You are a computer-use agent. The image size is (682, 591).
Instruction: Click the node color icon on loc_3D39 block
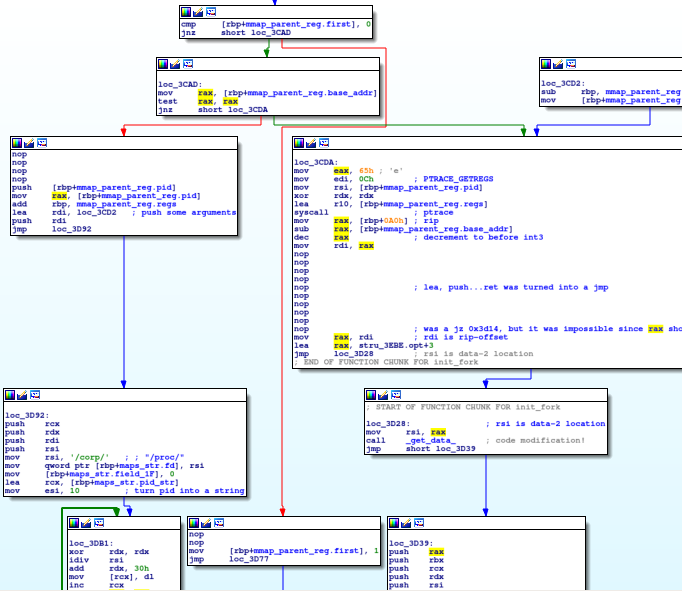click(394, 524)
